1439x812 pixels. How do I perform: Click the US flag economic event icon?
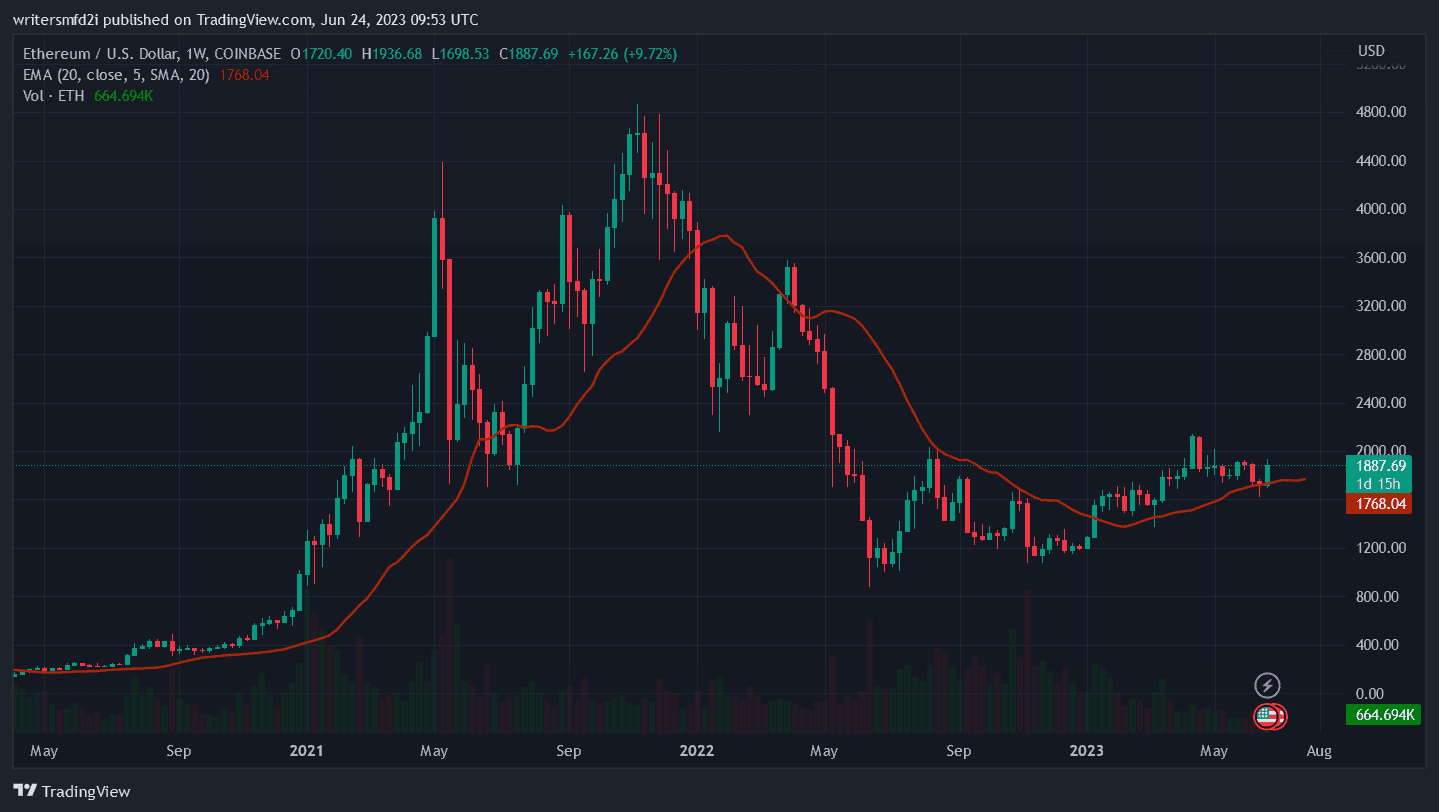point(1269,715)
